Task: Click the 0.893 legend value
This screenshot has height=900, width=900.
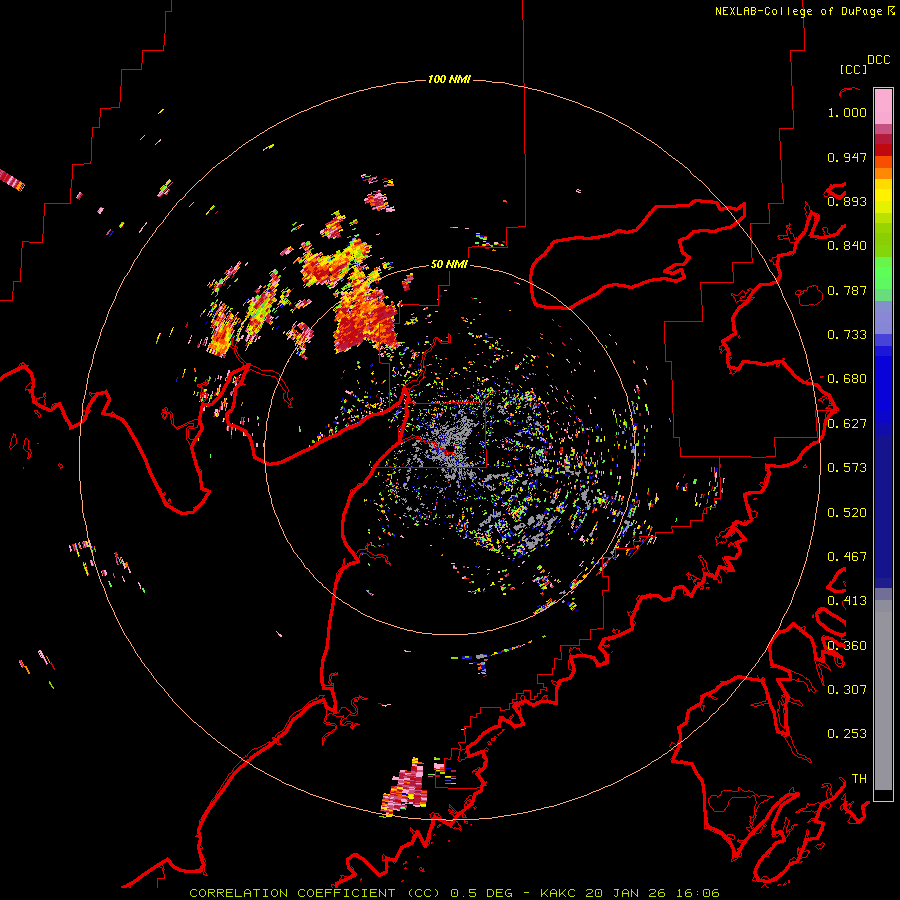Action: (x=847, y=201)
